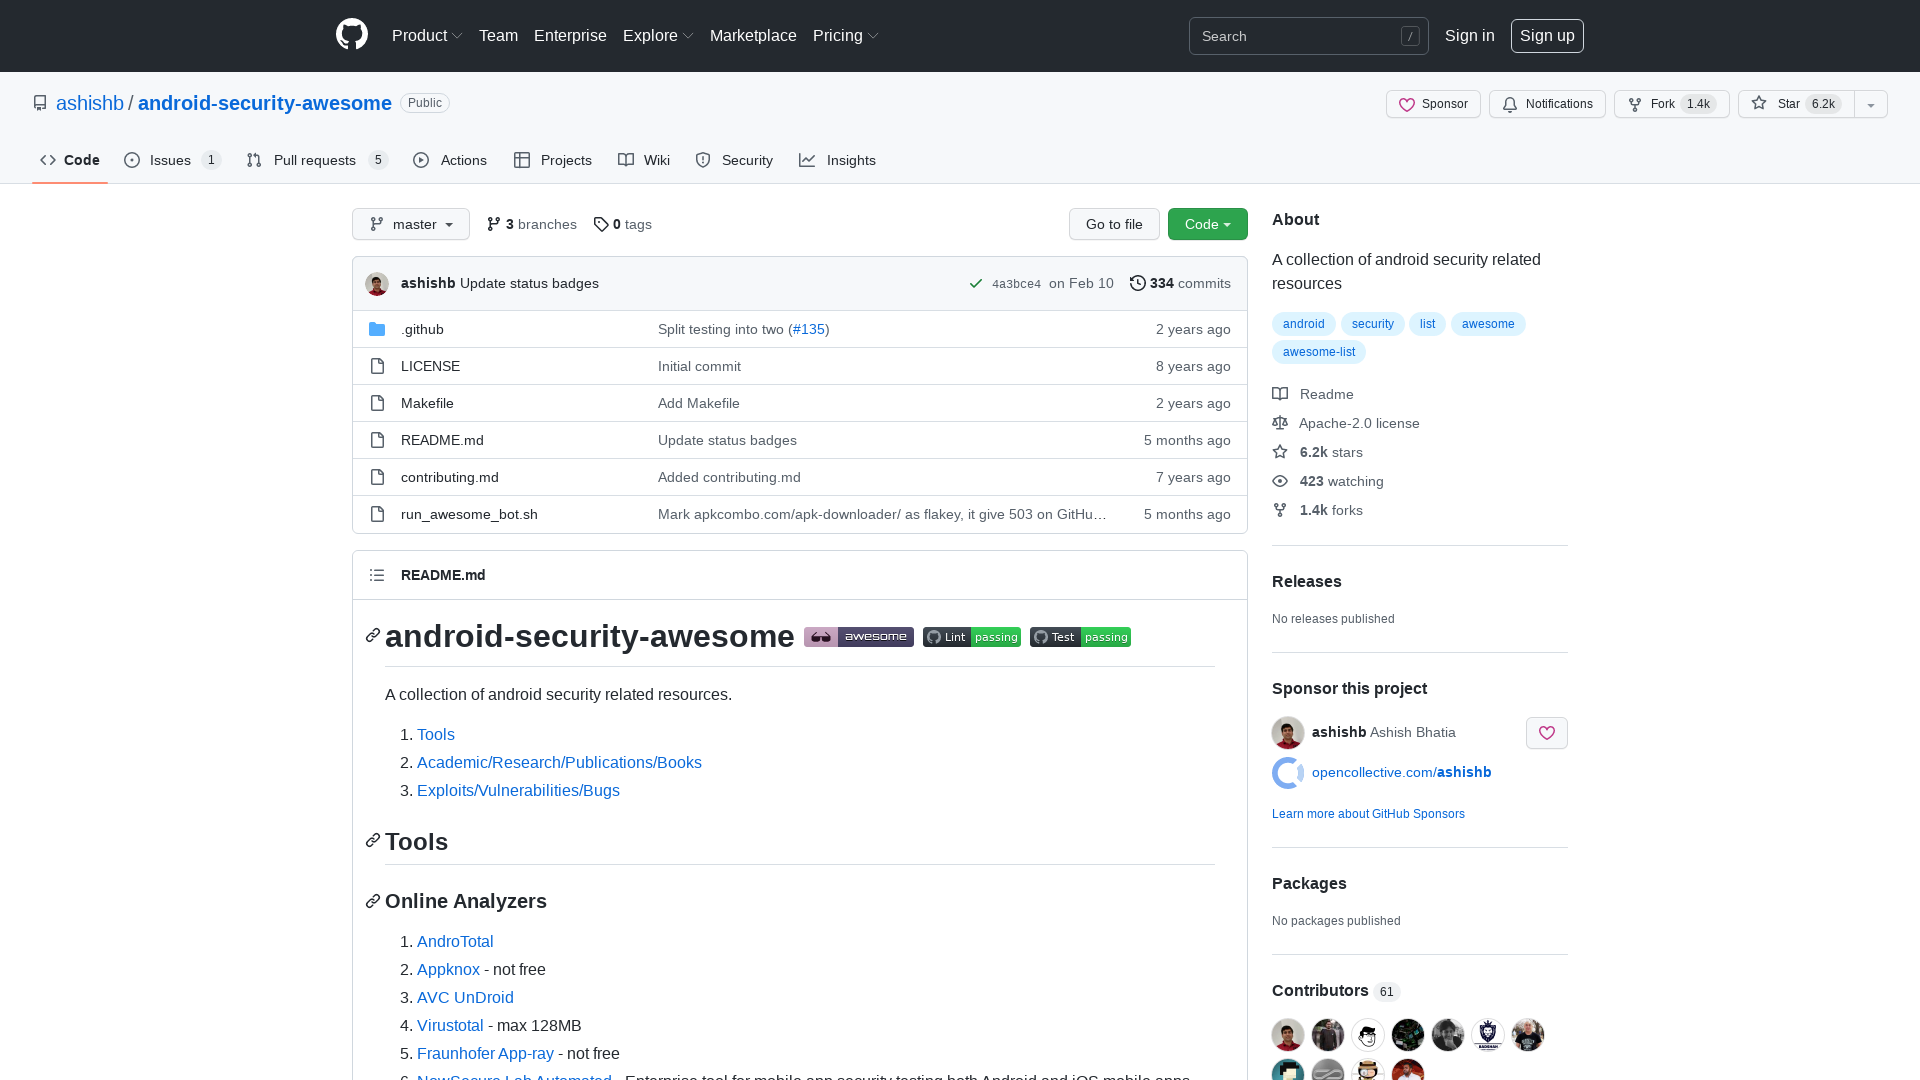
Task: Open the ashishb owner link
Action: pos(90,103)
